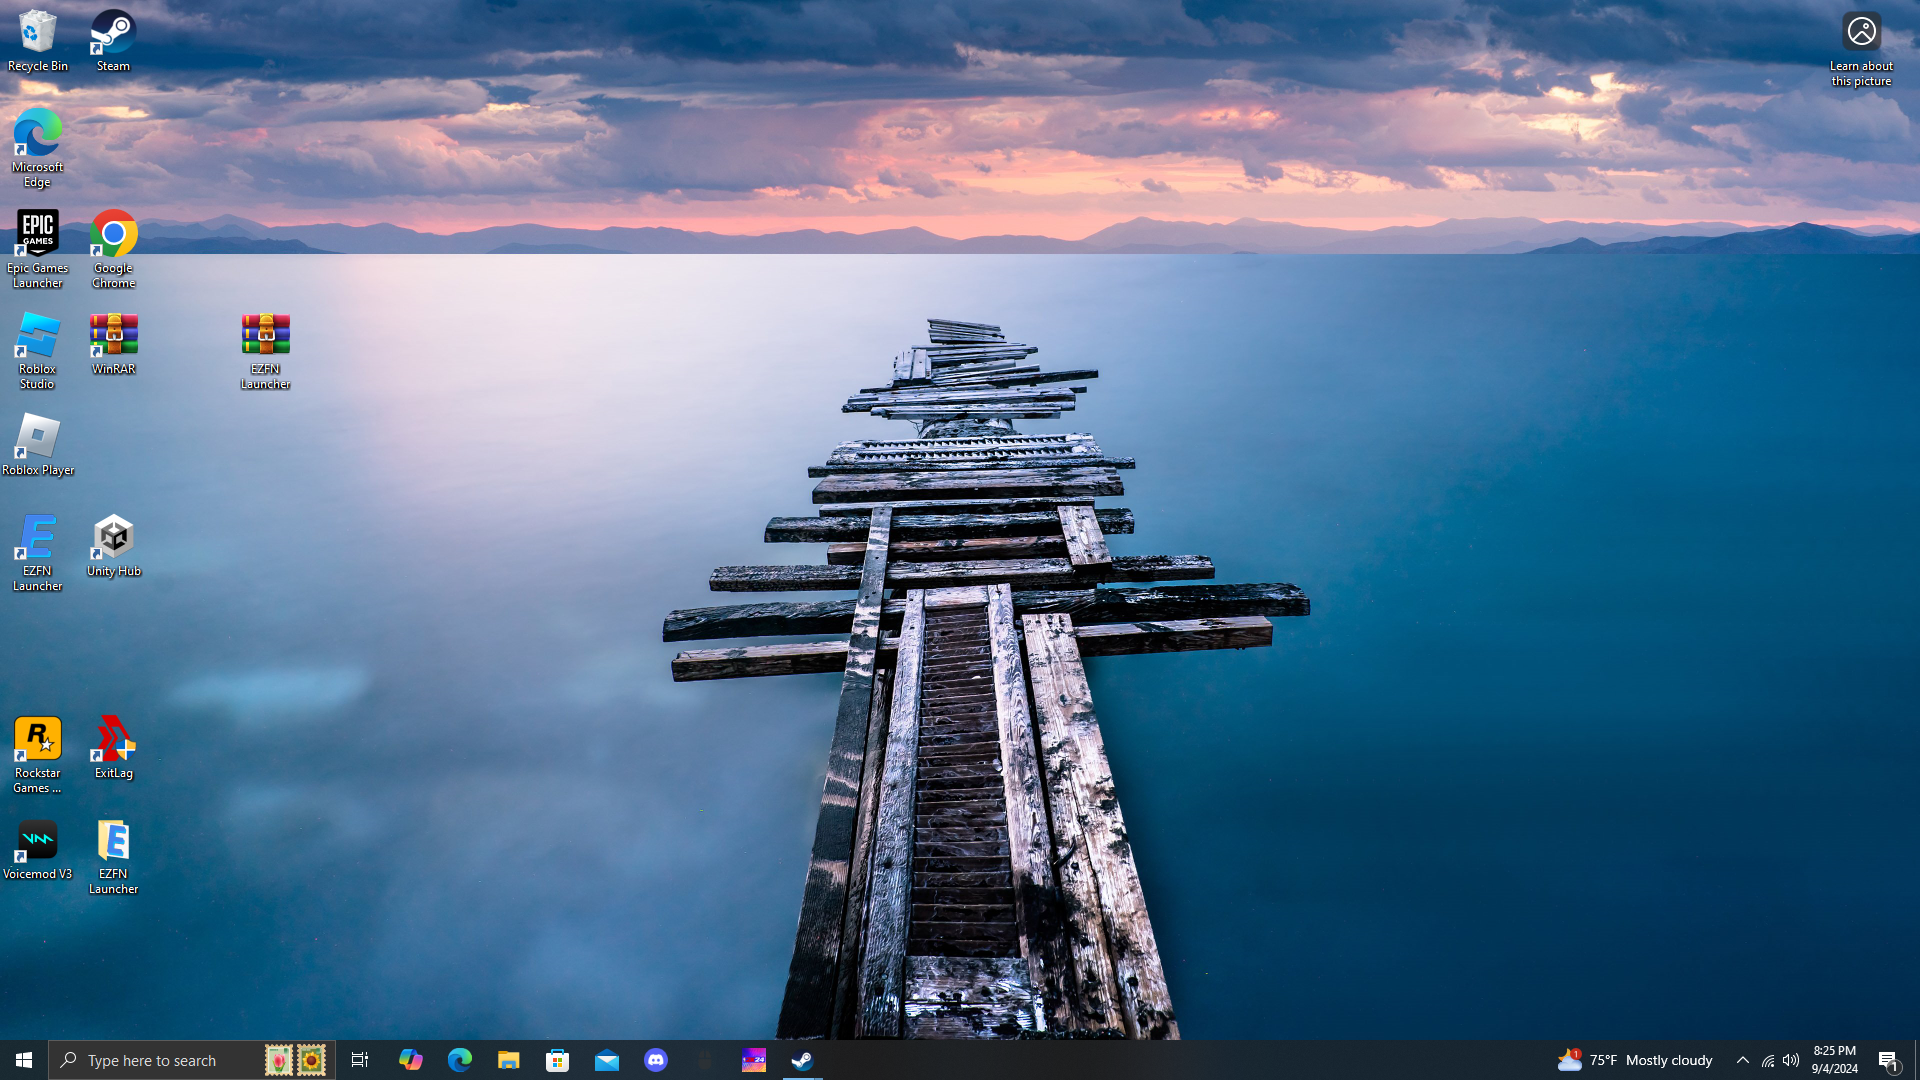Click the volume icon in system tray

1791,1060
